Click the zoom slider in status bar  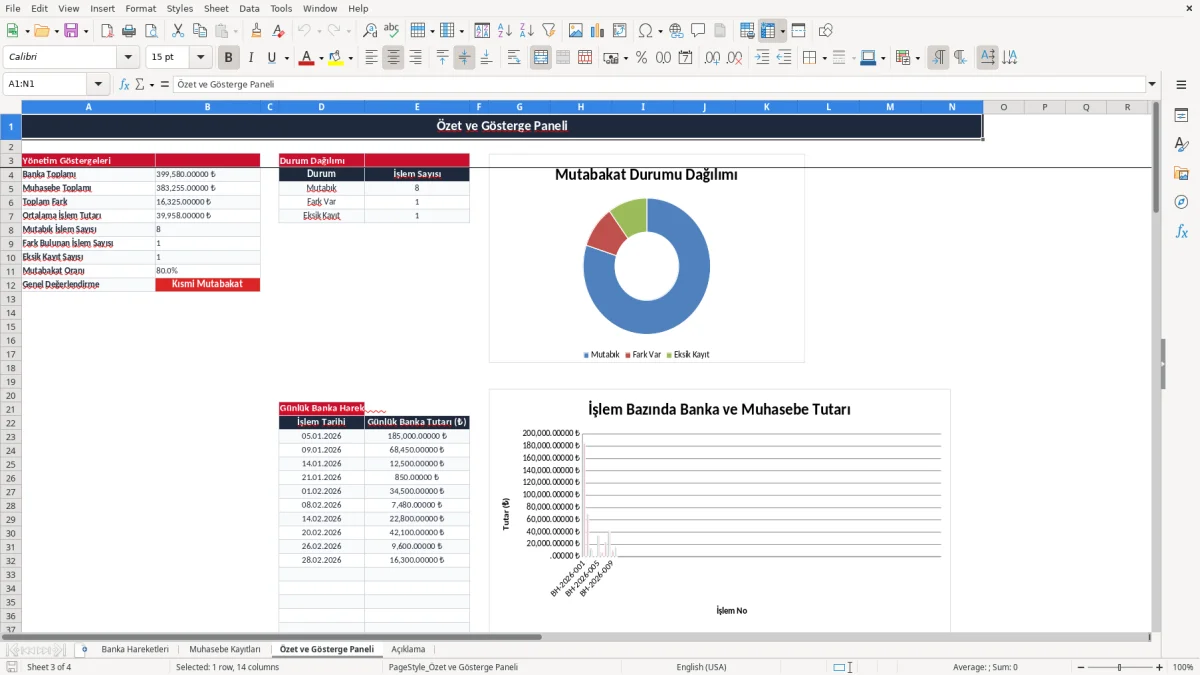pos(1119,667)
